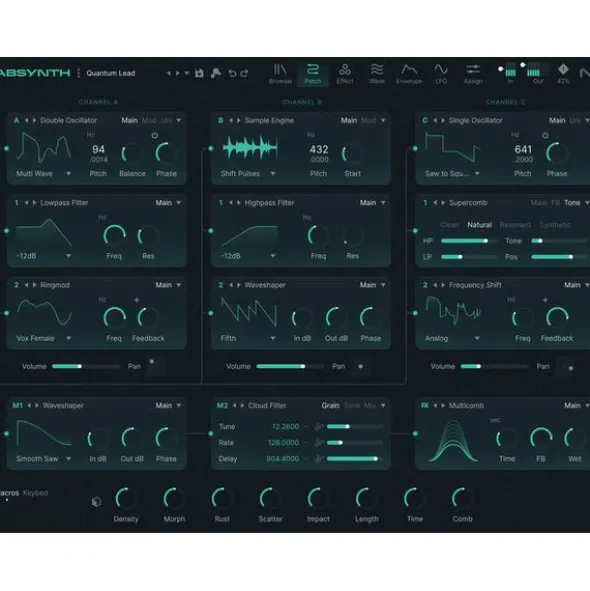Switch Double Oscillator to the Uni tab

pyautogui.click(x=166, y=120)
